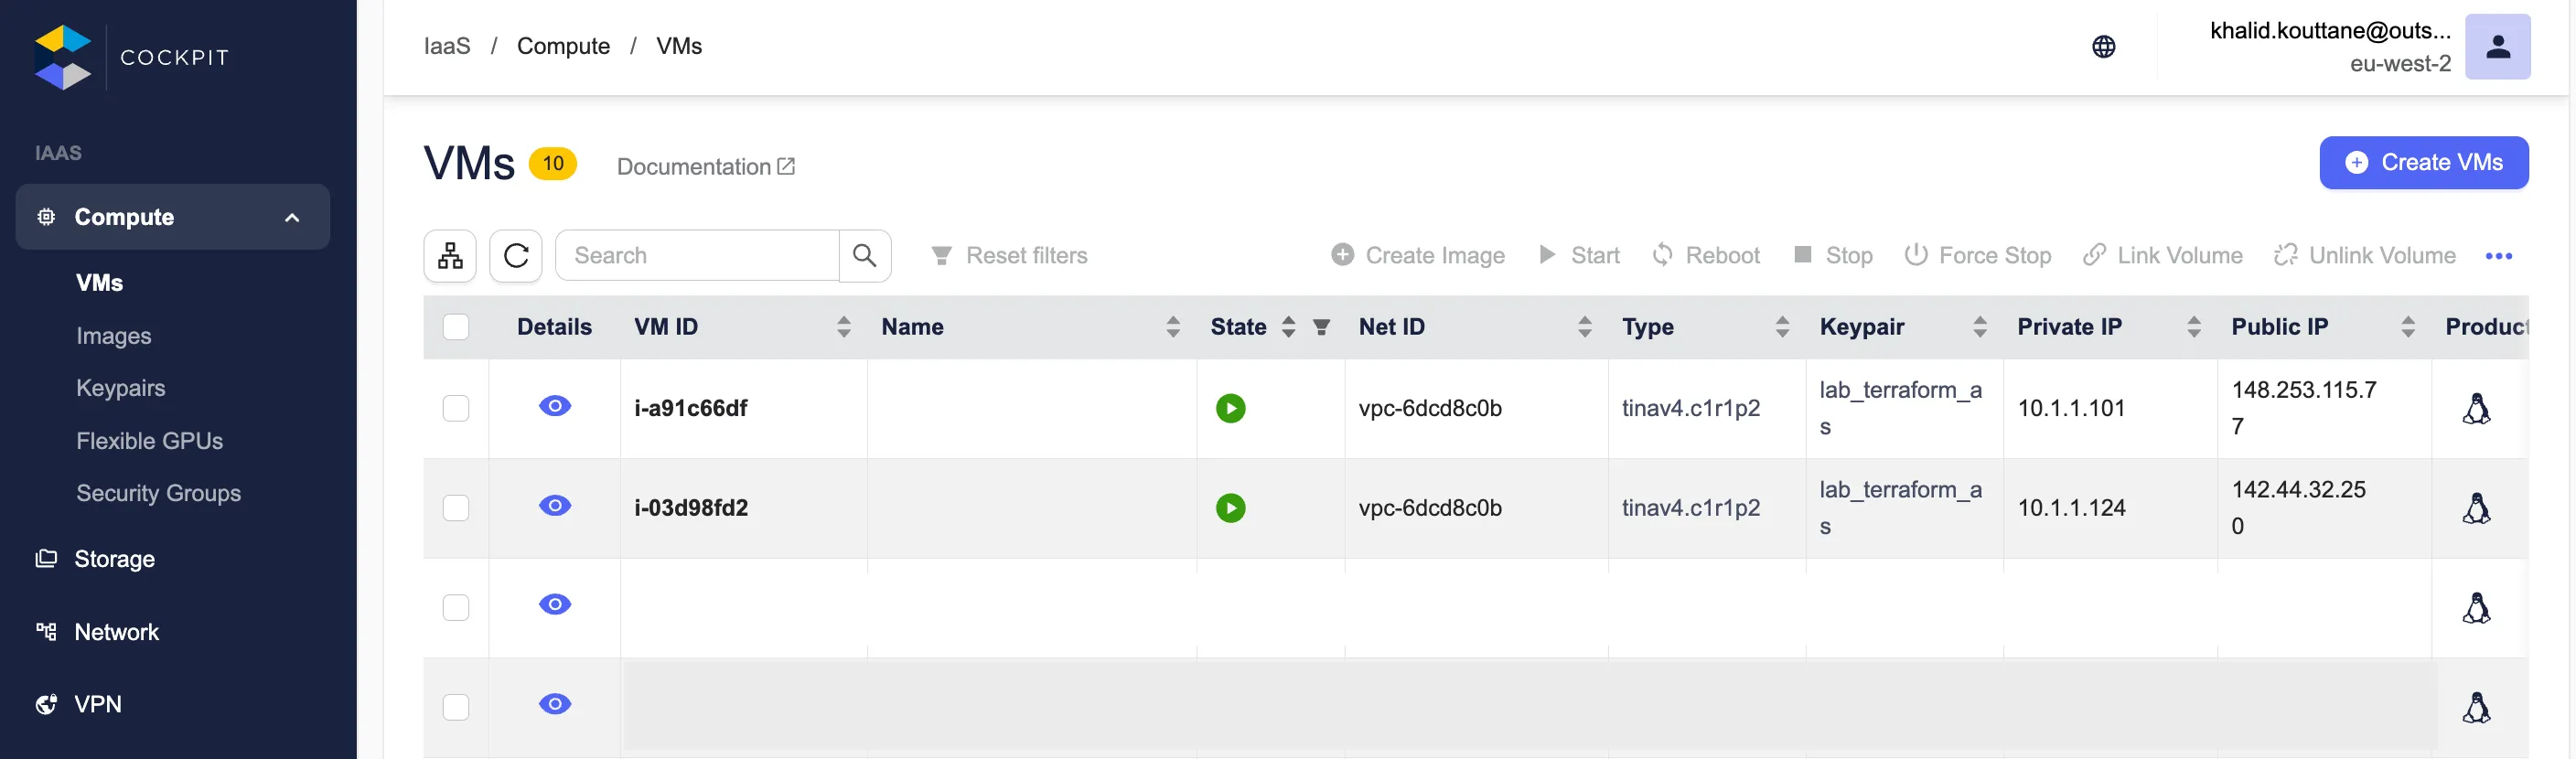Screen dimensions: 2576x759
Task: Collapse the Compute sidebar section
Action: [x=292, y=217]
